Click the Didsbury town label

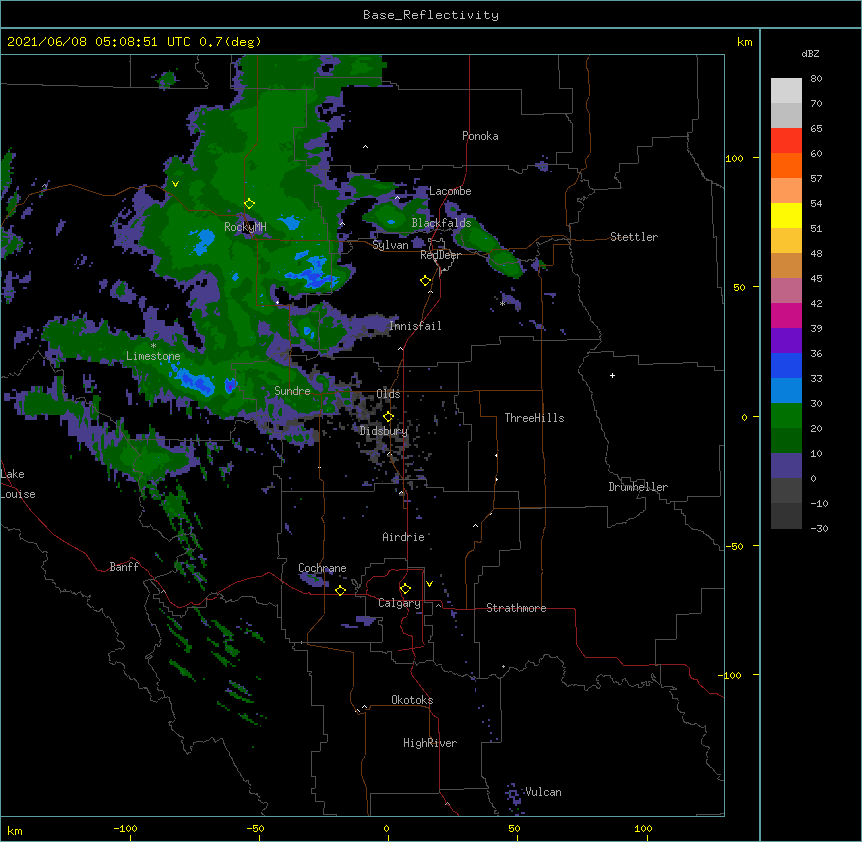[384, 431]
